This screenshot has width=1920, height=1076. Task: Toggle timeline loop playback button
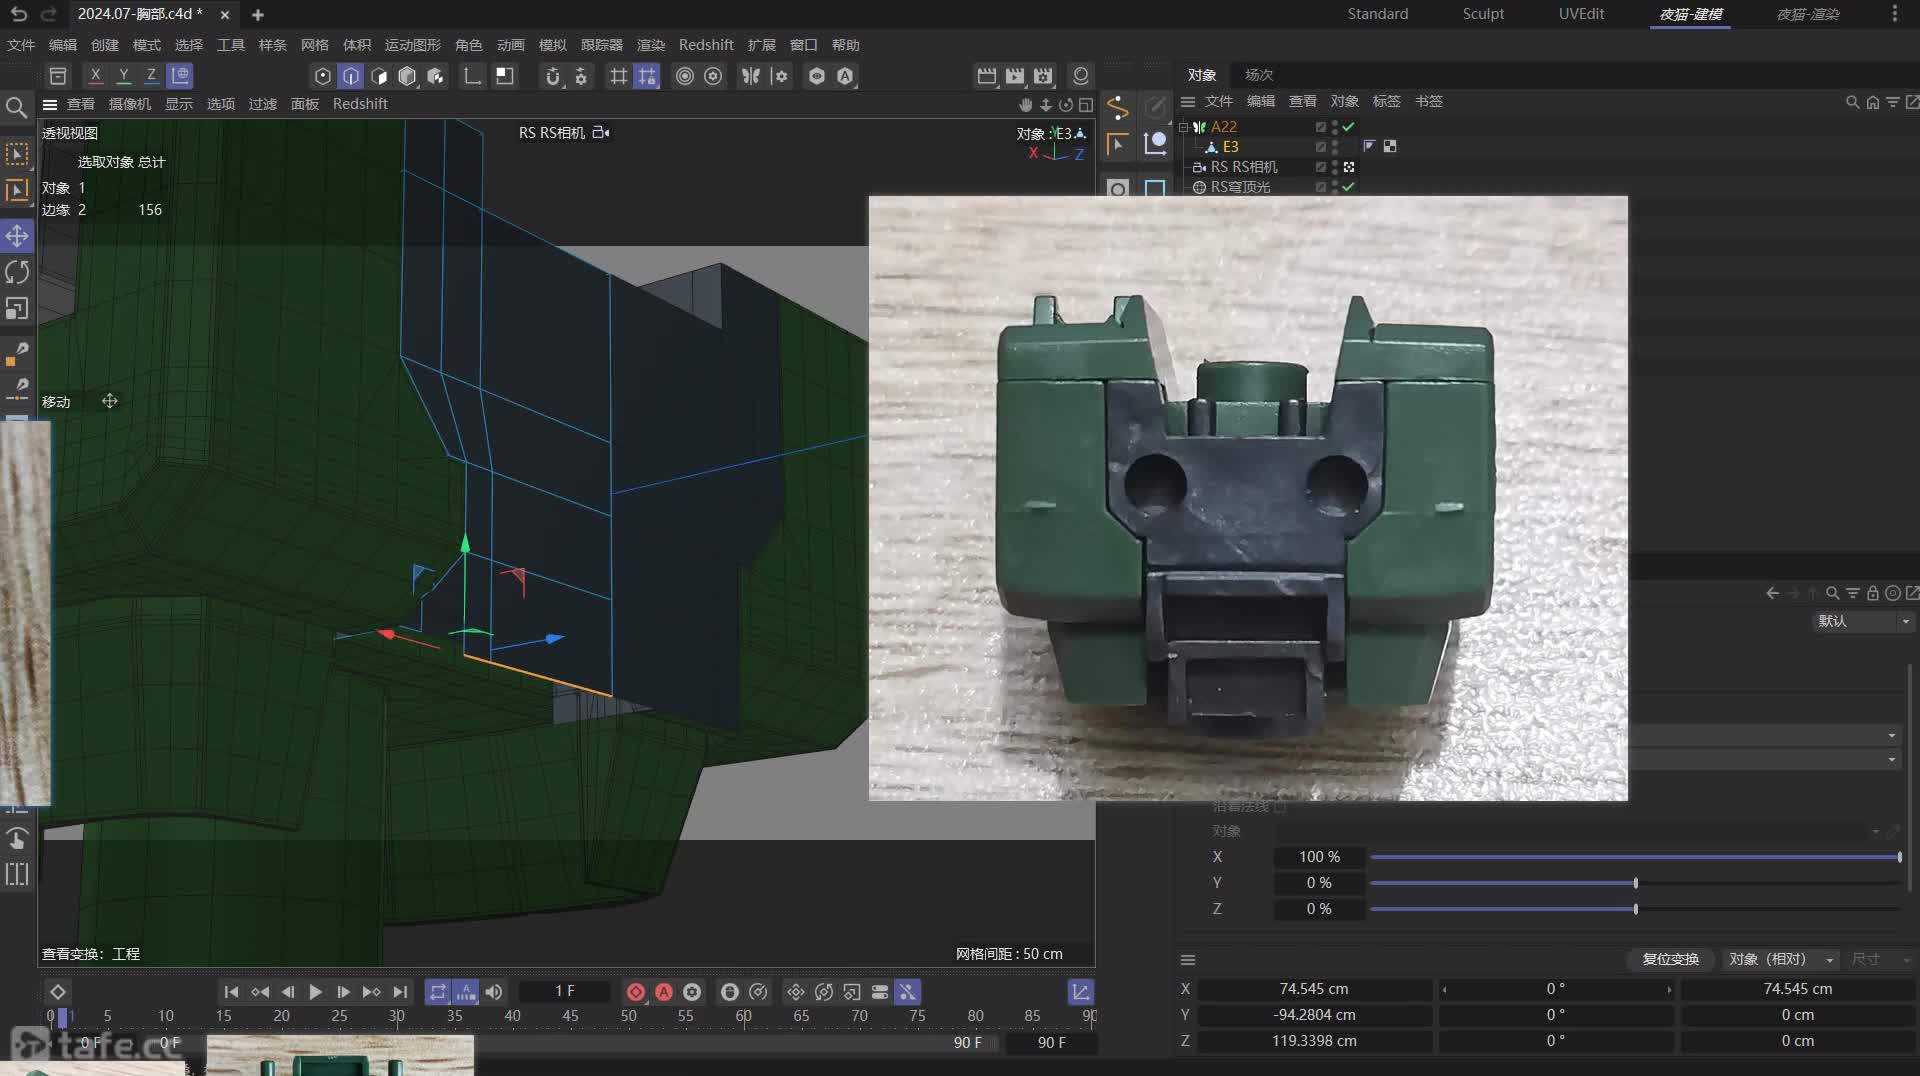(438, 992)
